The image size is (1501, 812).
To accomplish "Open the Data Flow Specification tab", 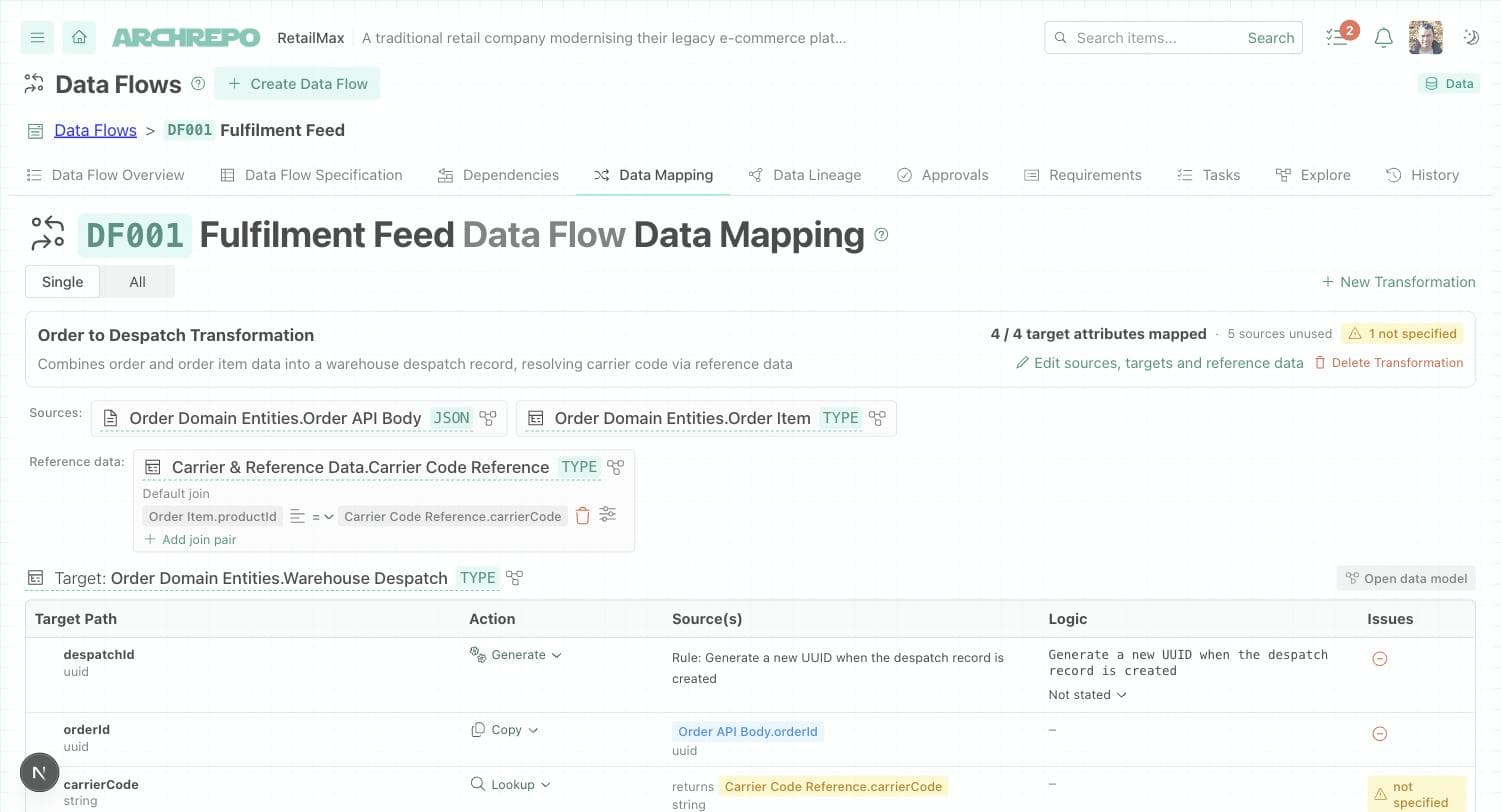I will [311, 175].
